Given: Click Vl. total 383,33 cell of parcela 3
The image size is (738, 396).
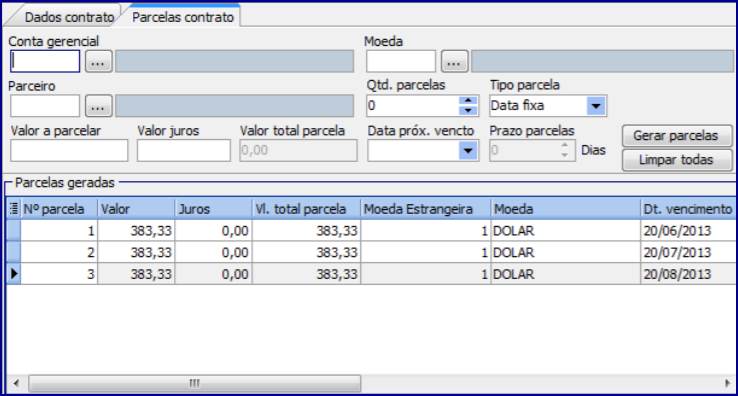Looking at the screenshot, I should coord(306,274).
